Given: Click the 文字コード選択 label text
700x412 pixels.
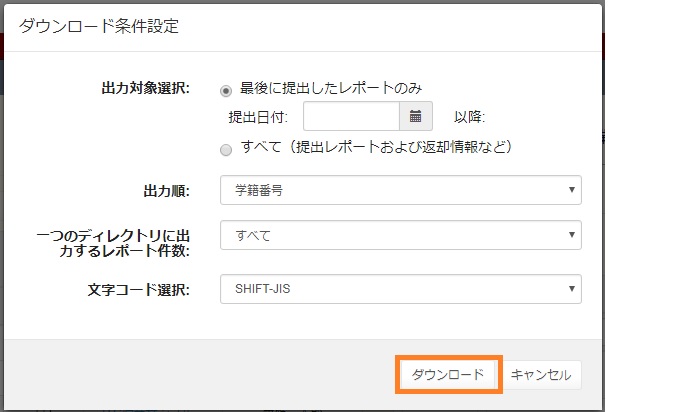Looking at the screenshot, I should pos(146,289).
